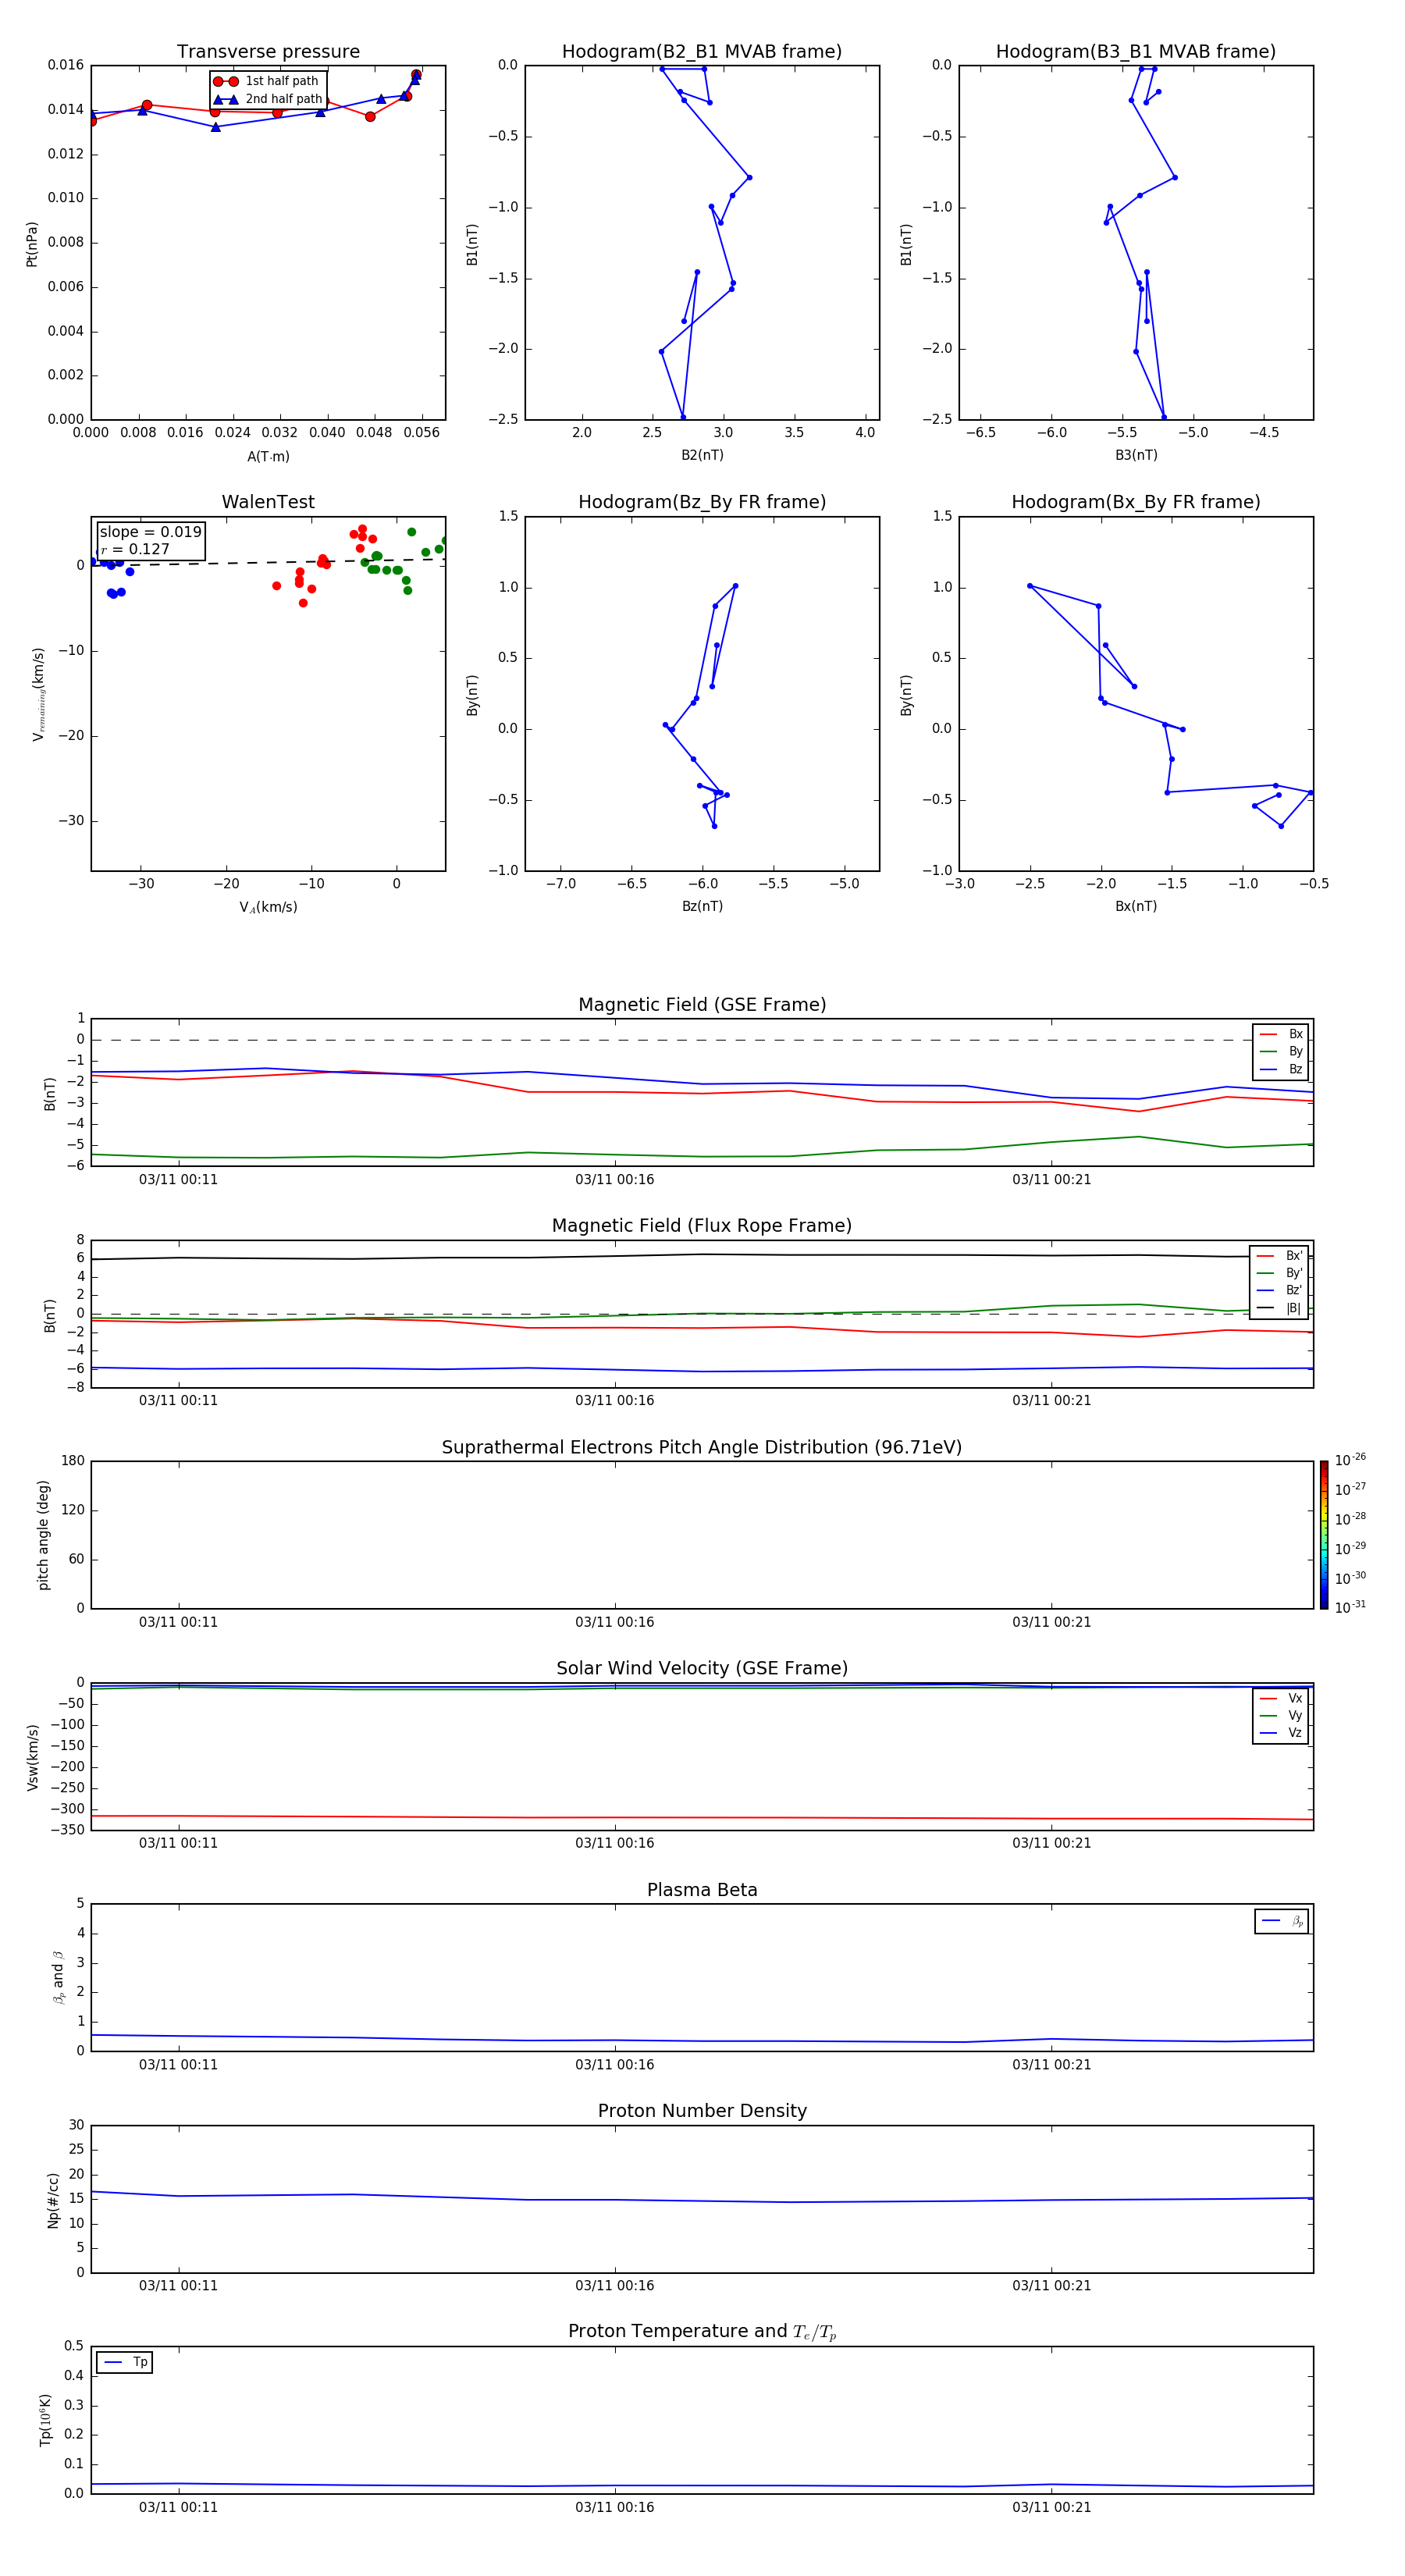Image resolution: width=1405 pixels, height=2576 pixels.
Task: Click the "03/11 00:11" tick under the Plasma Beta plot
Action: click(x=178, y=2065)
